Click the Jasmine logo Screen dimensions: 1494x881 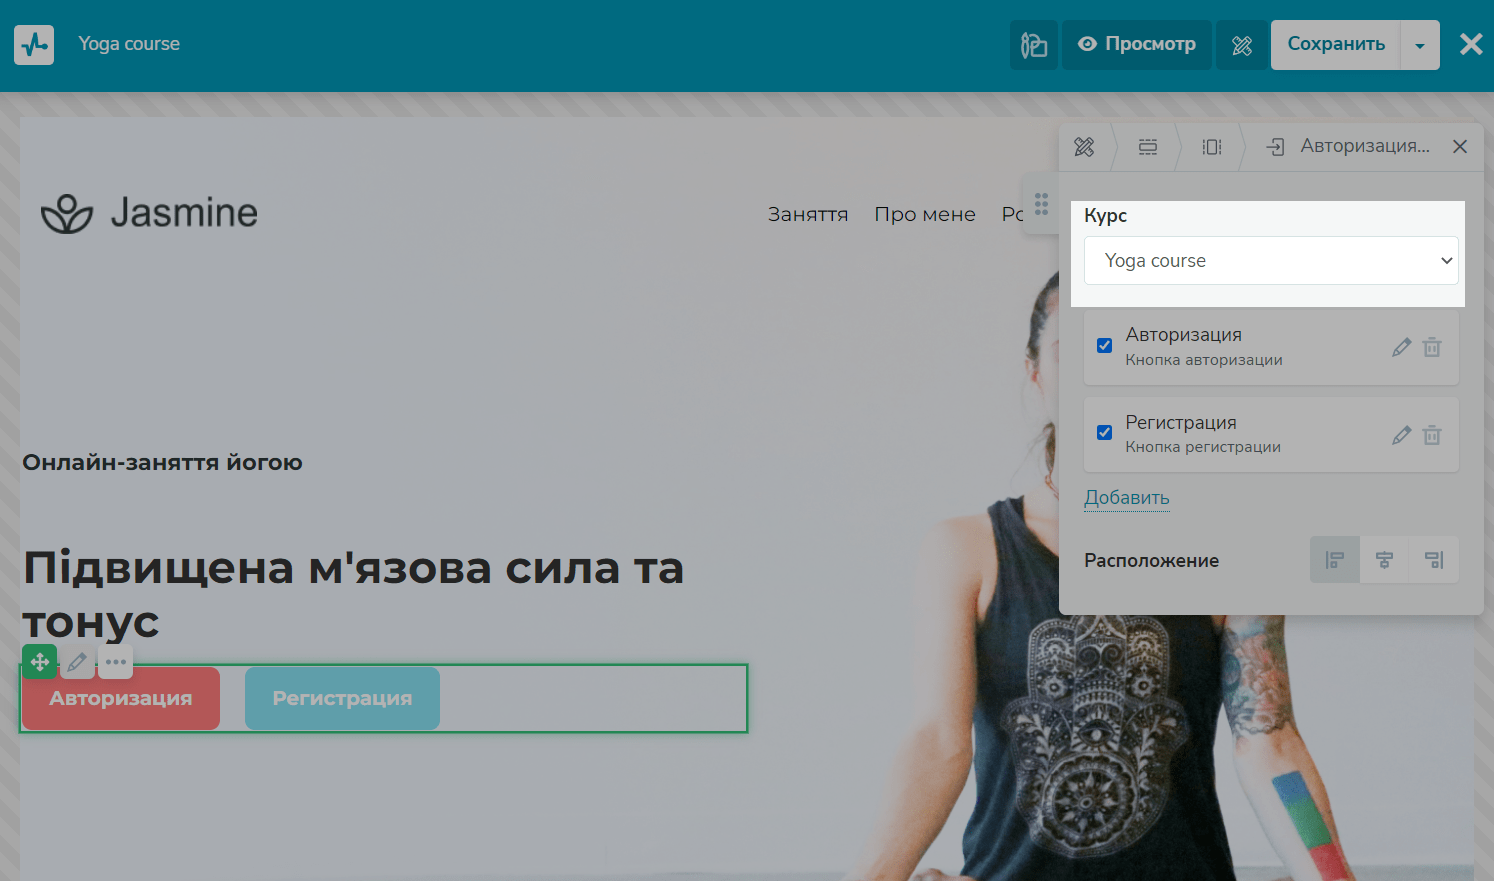point(150,213)
